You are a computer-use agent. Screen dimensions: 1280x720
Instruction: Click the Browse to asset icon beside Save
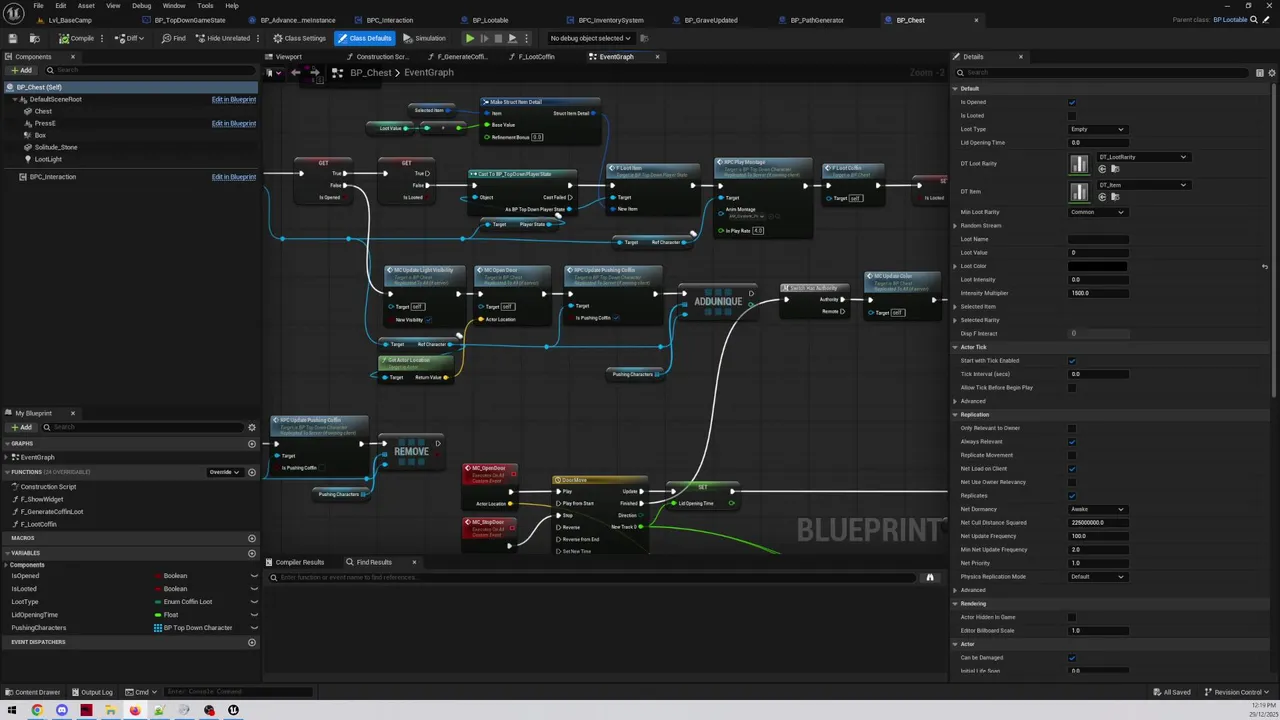(34, 38)
